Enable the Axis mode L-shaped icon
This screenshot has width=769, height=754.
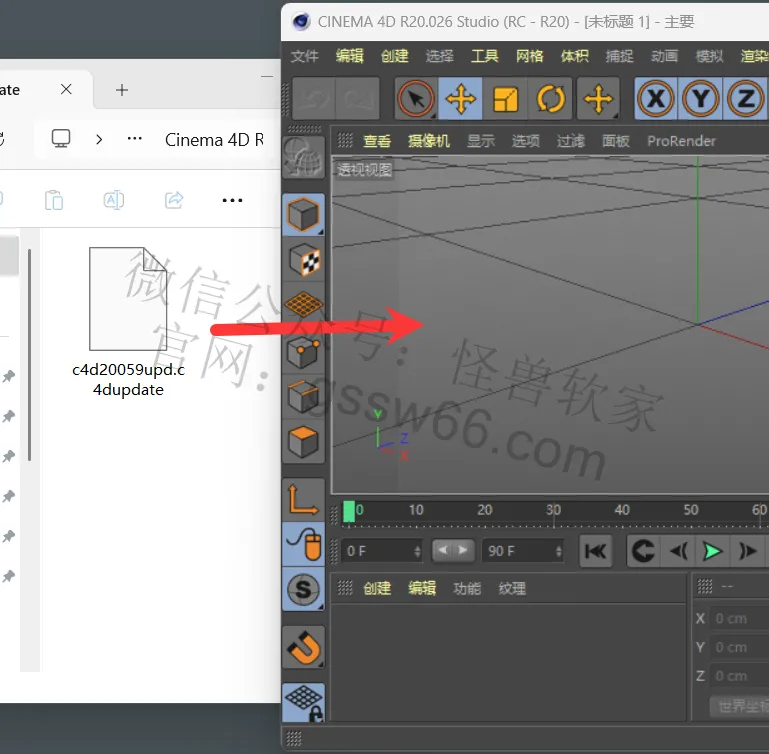pyautogui.click(x=303, y=499)
